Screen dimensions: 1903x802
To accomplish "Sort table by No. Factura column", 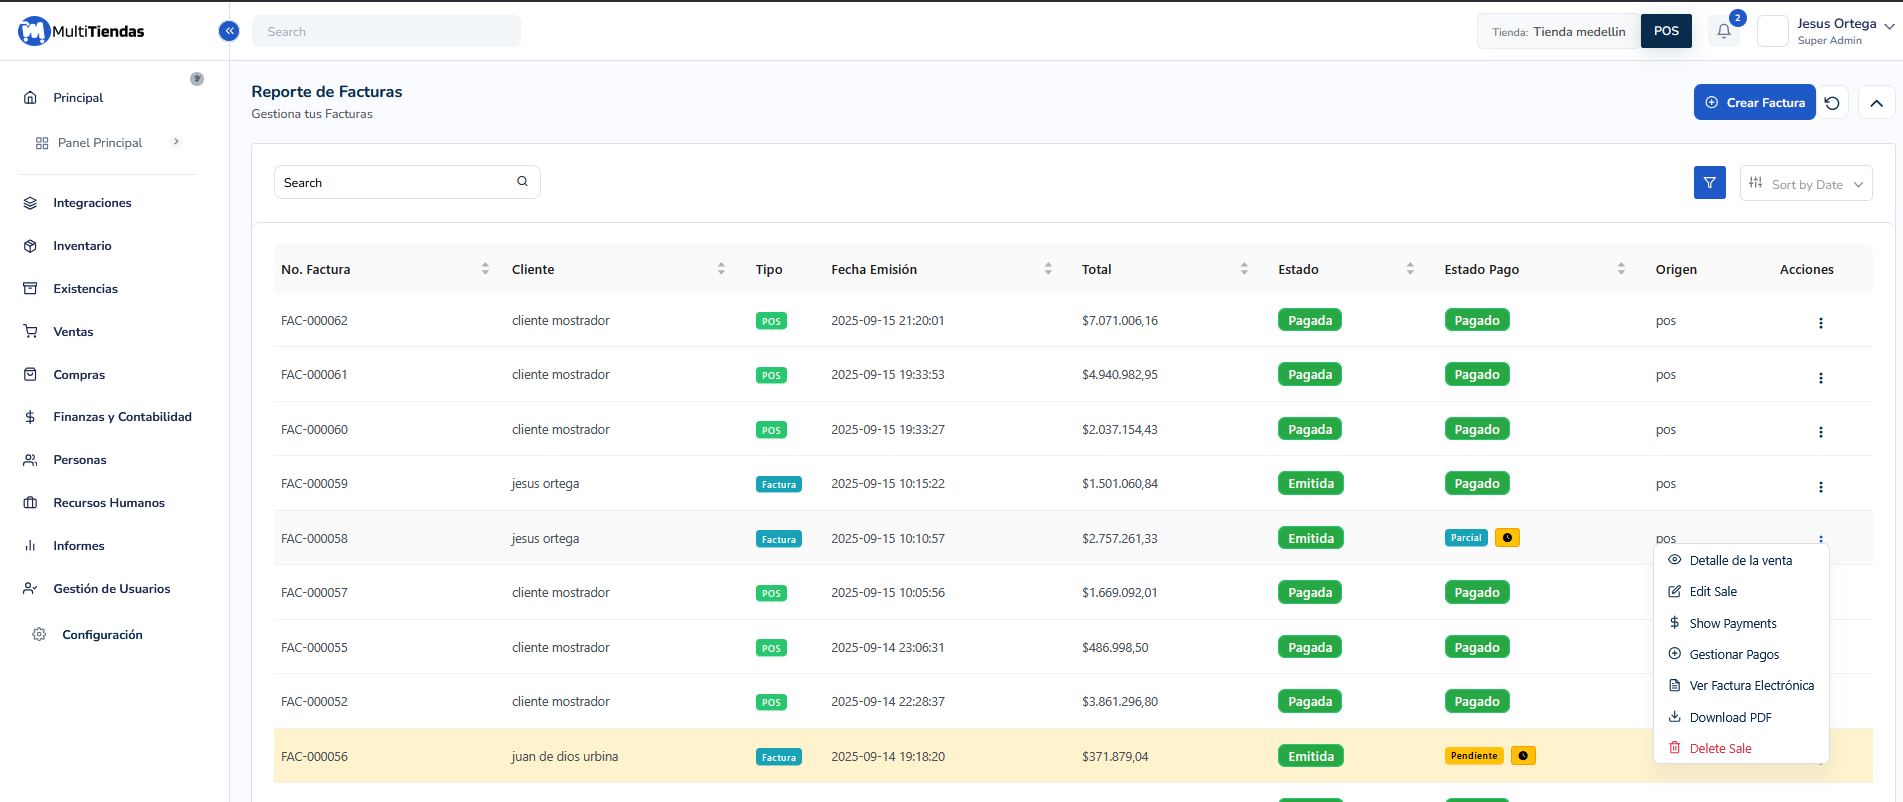I will [485, 269].
